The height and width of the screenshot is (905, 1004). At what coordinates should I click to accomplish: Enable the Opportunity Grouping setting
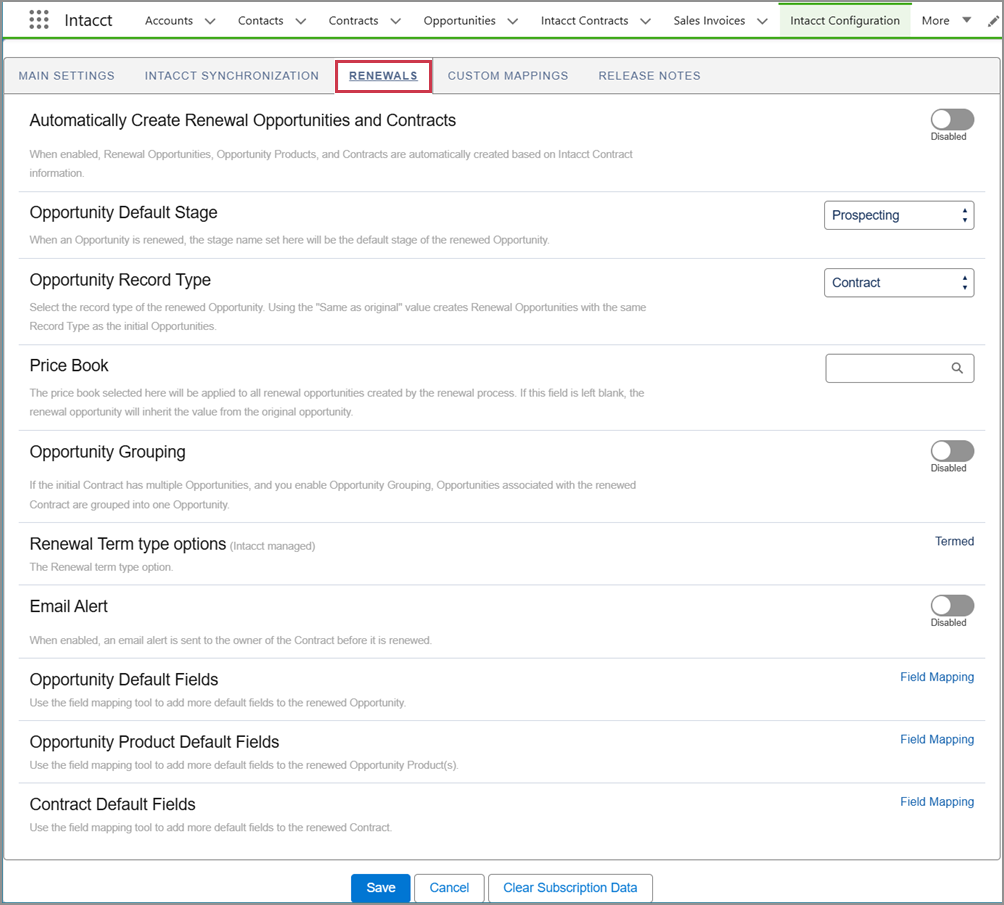tap(950, 452)
